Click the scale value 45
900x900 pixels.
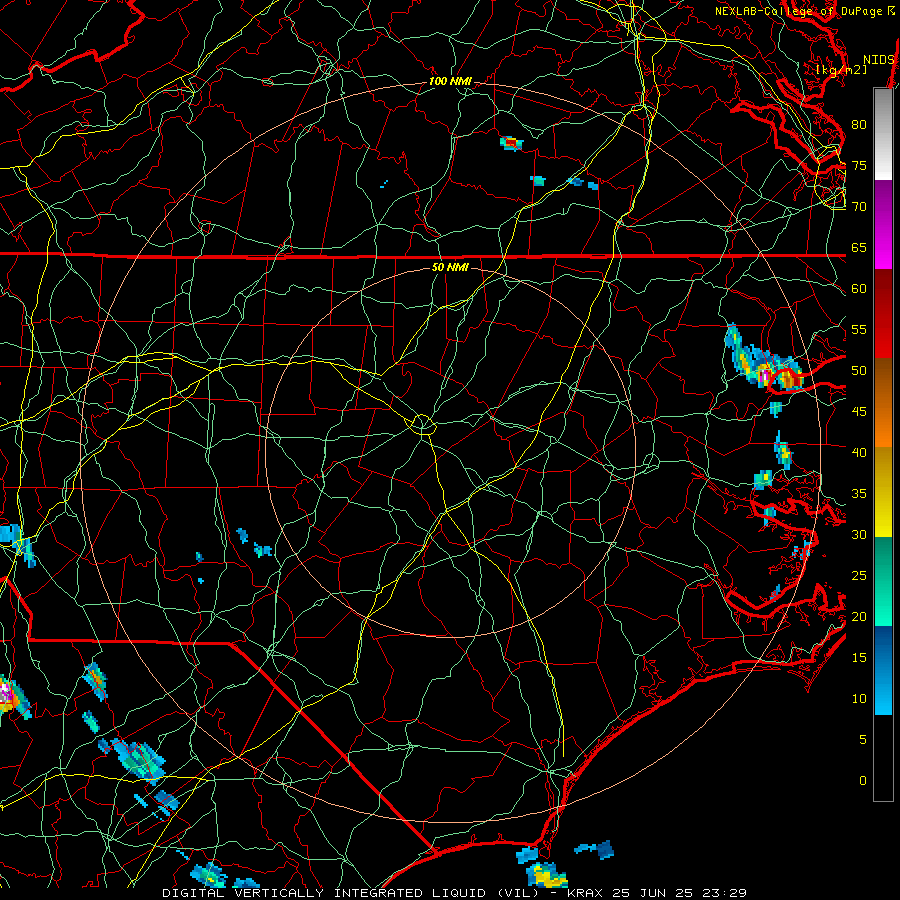pos(859,412)
